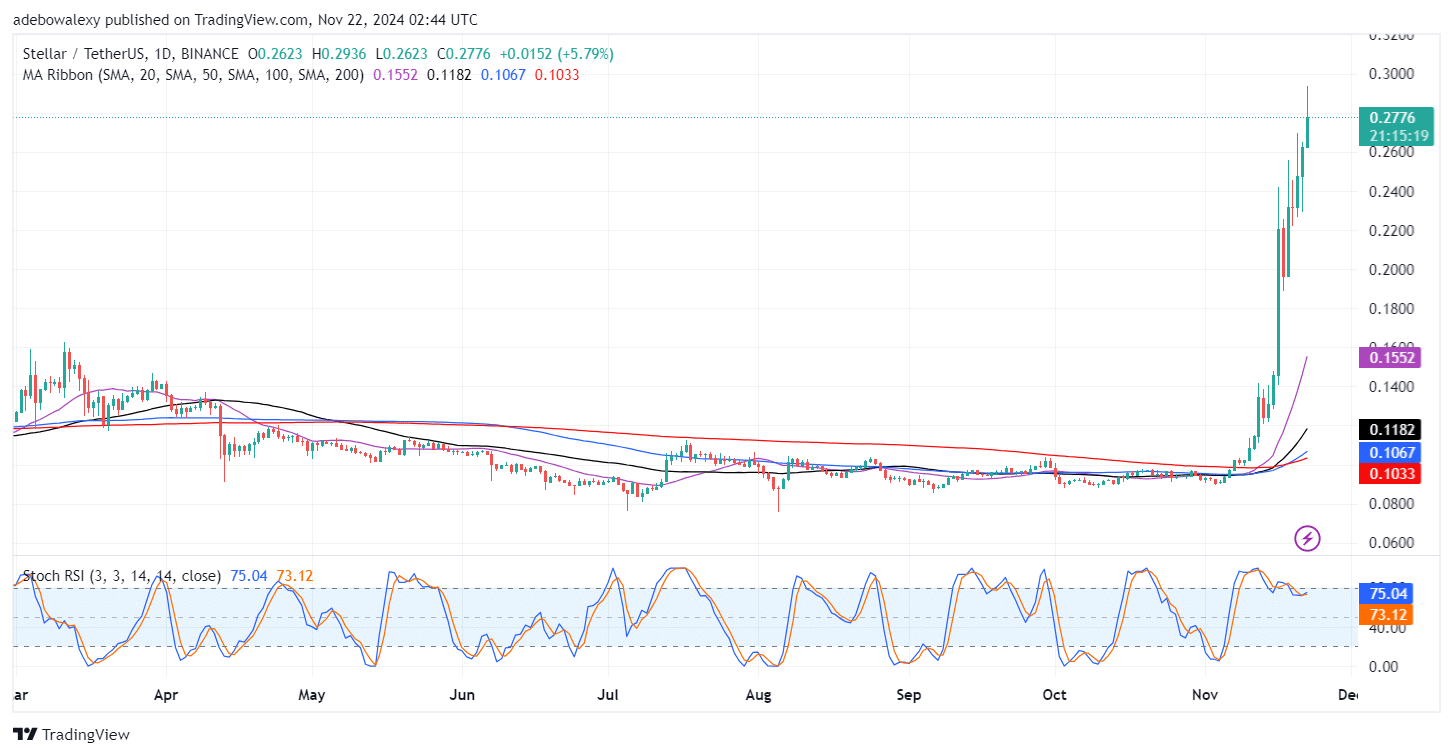Screen dimensions: 1453x756
Task: Click the Oct label on time axis
Action: coord(1055,694)
